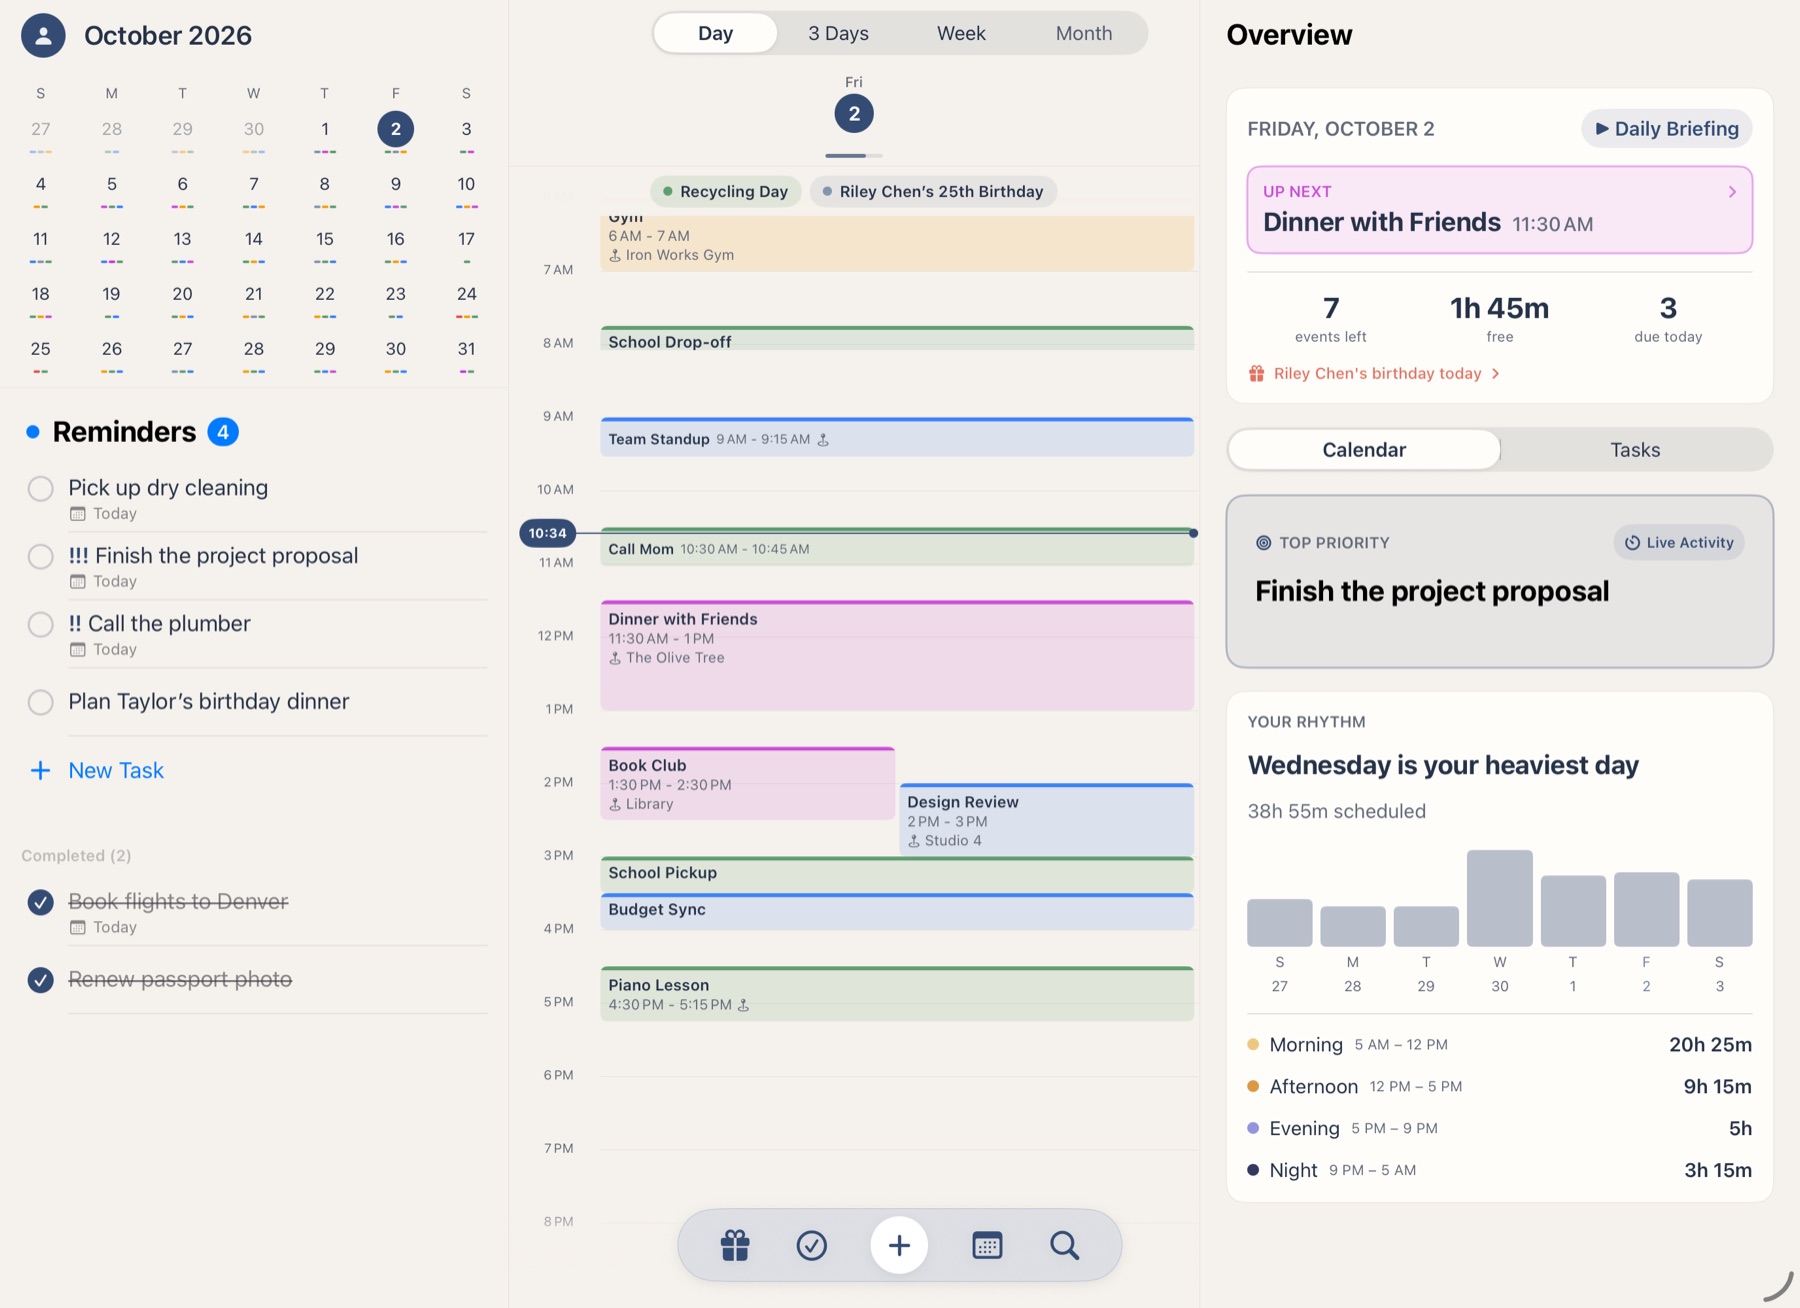1800x1308 pixels.
Task: Click the Recycling Day all-day event
Action: [x=725, y=191]
